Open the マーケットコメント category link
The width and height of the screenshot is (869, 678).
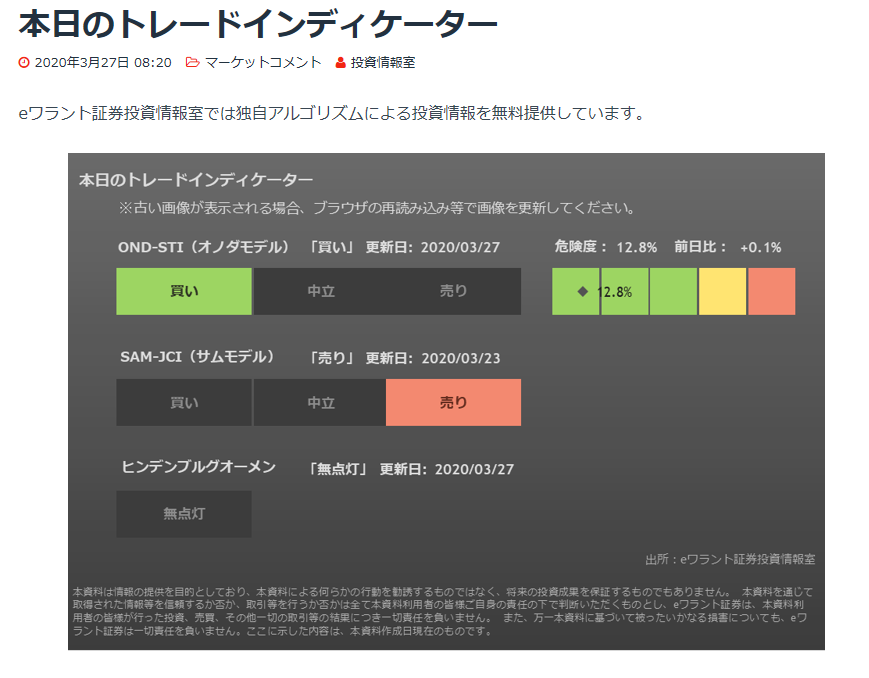pyautogui.click(x=263, y=63)
